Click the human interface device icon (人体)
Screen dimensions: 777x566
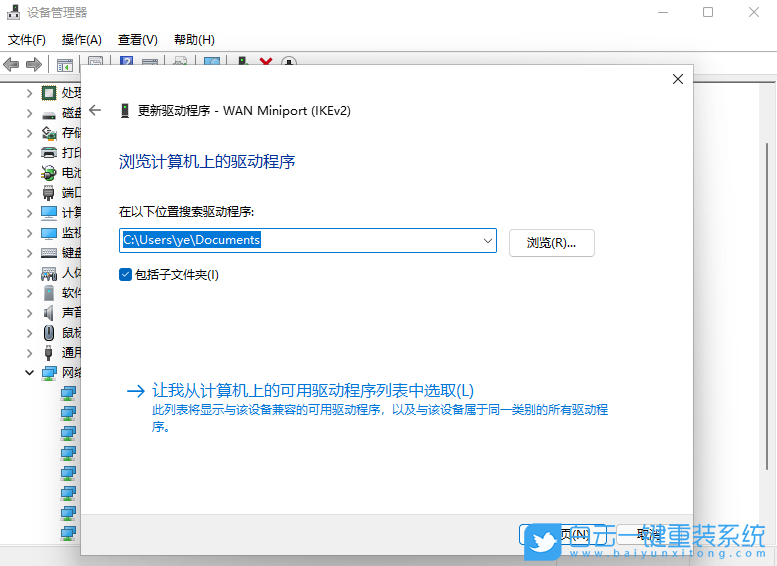tap(49, 273)
